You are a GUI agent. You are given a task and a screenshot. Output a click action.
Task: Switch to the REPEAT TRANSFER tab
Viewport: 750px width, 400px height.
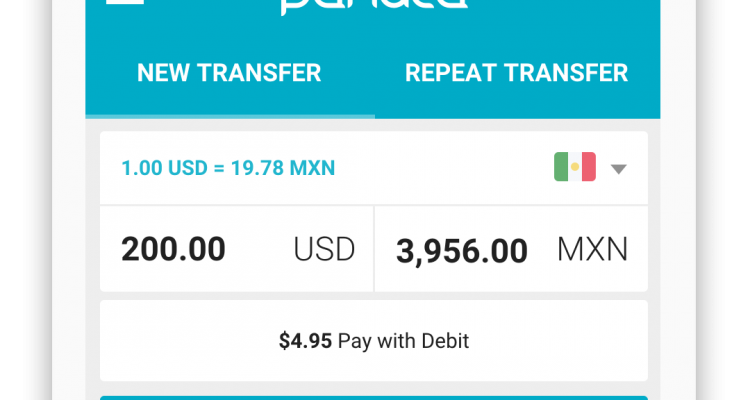point(517,73)
